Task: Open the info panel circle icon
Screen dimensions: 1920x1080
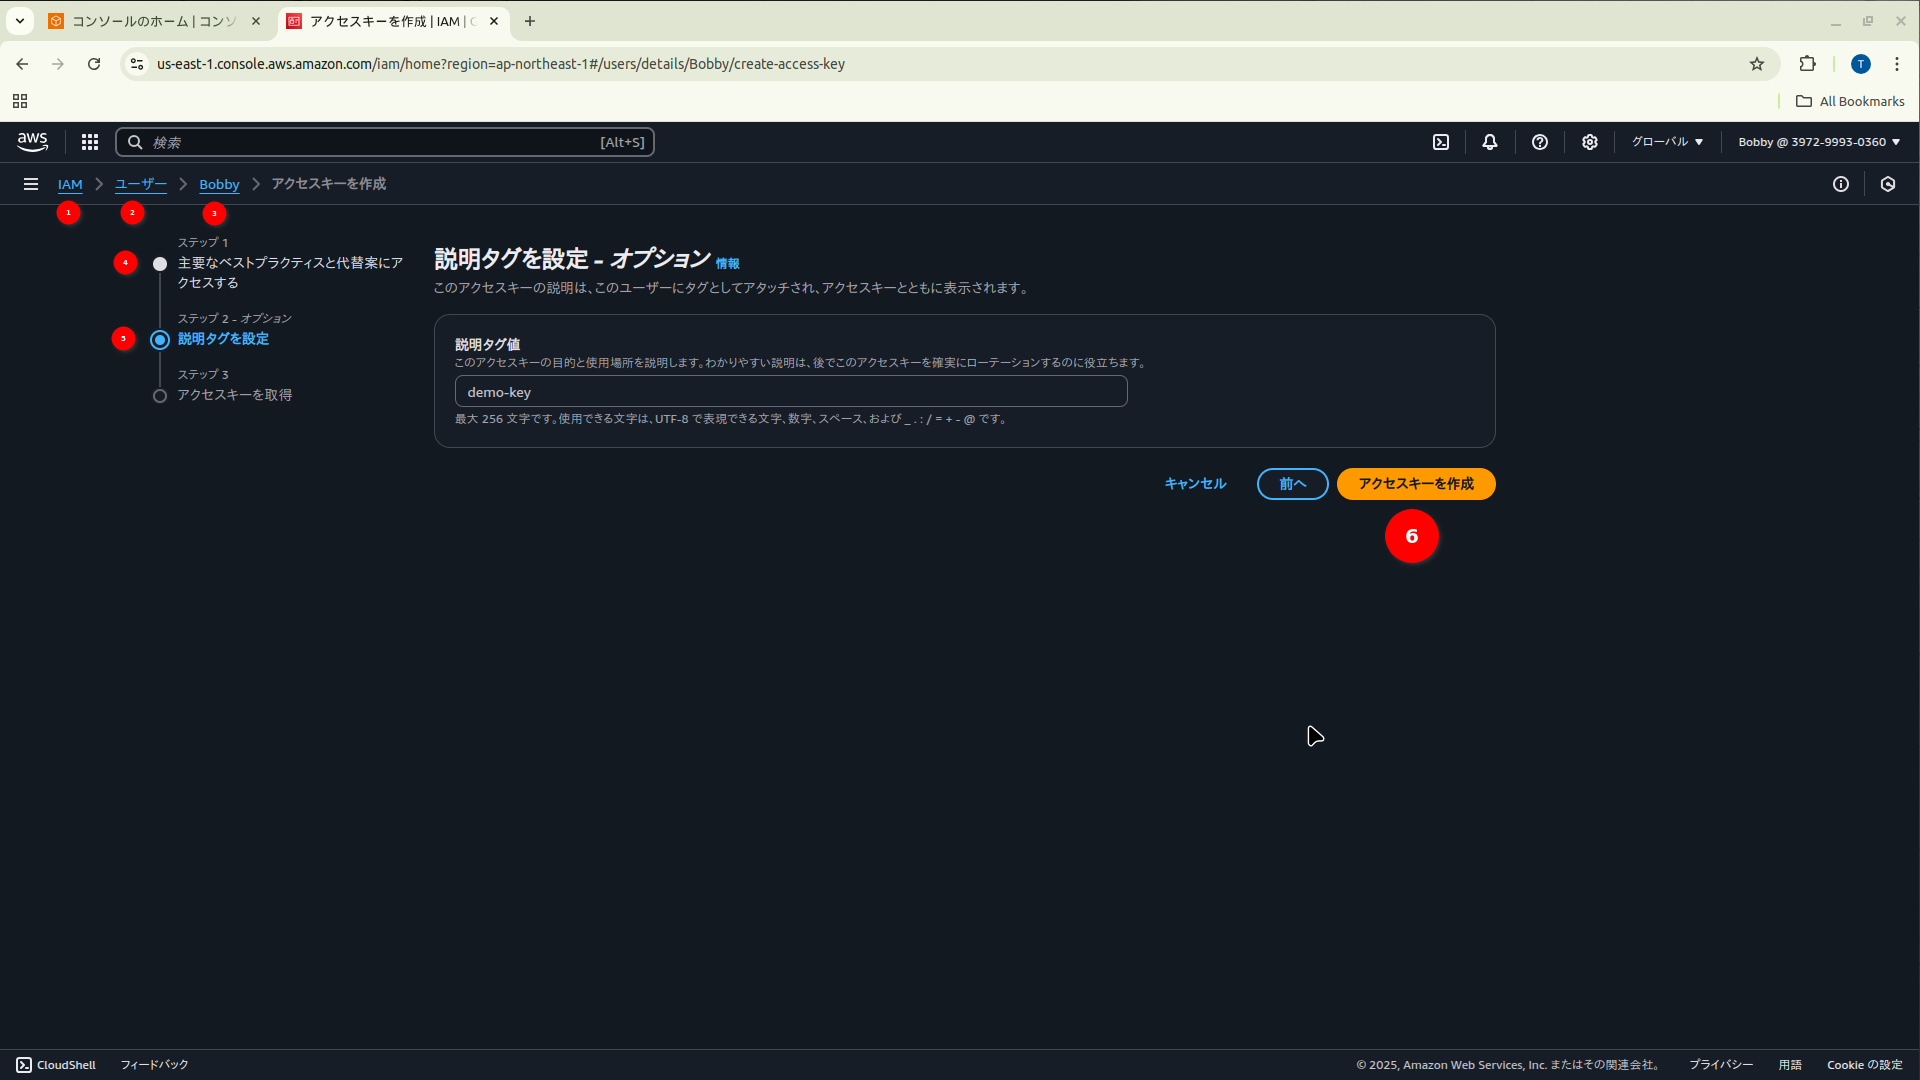Action: click(x=1841, y=184)
